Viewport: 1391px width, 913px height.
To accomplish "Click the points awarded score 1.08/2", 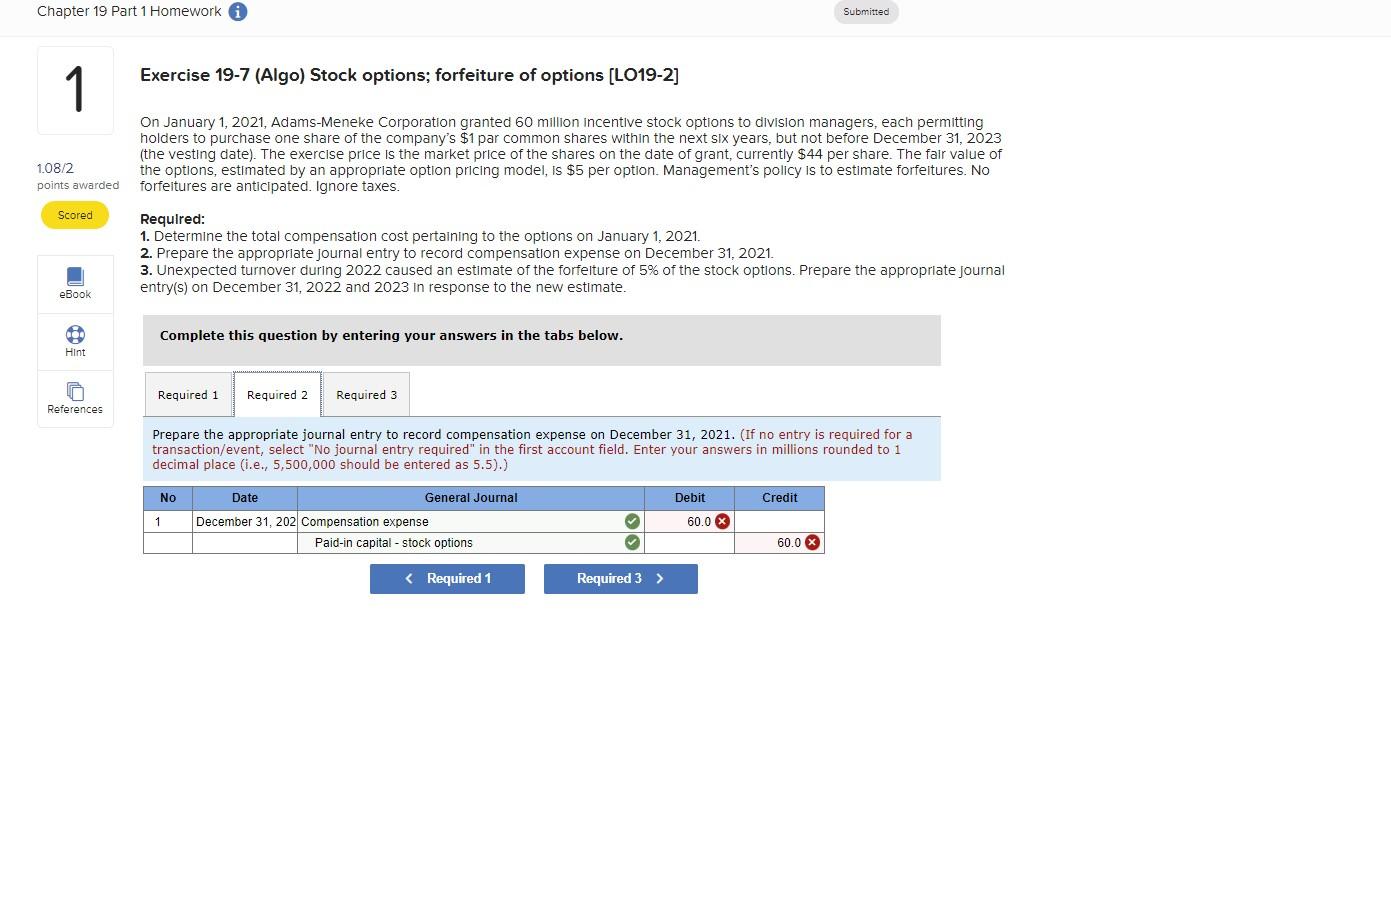I will pyautogui.click(x=55, y=168).
